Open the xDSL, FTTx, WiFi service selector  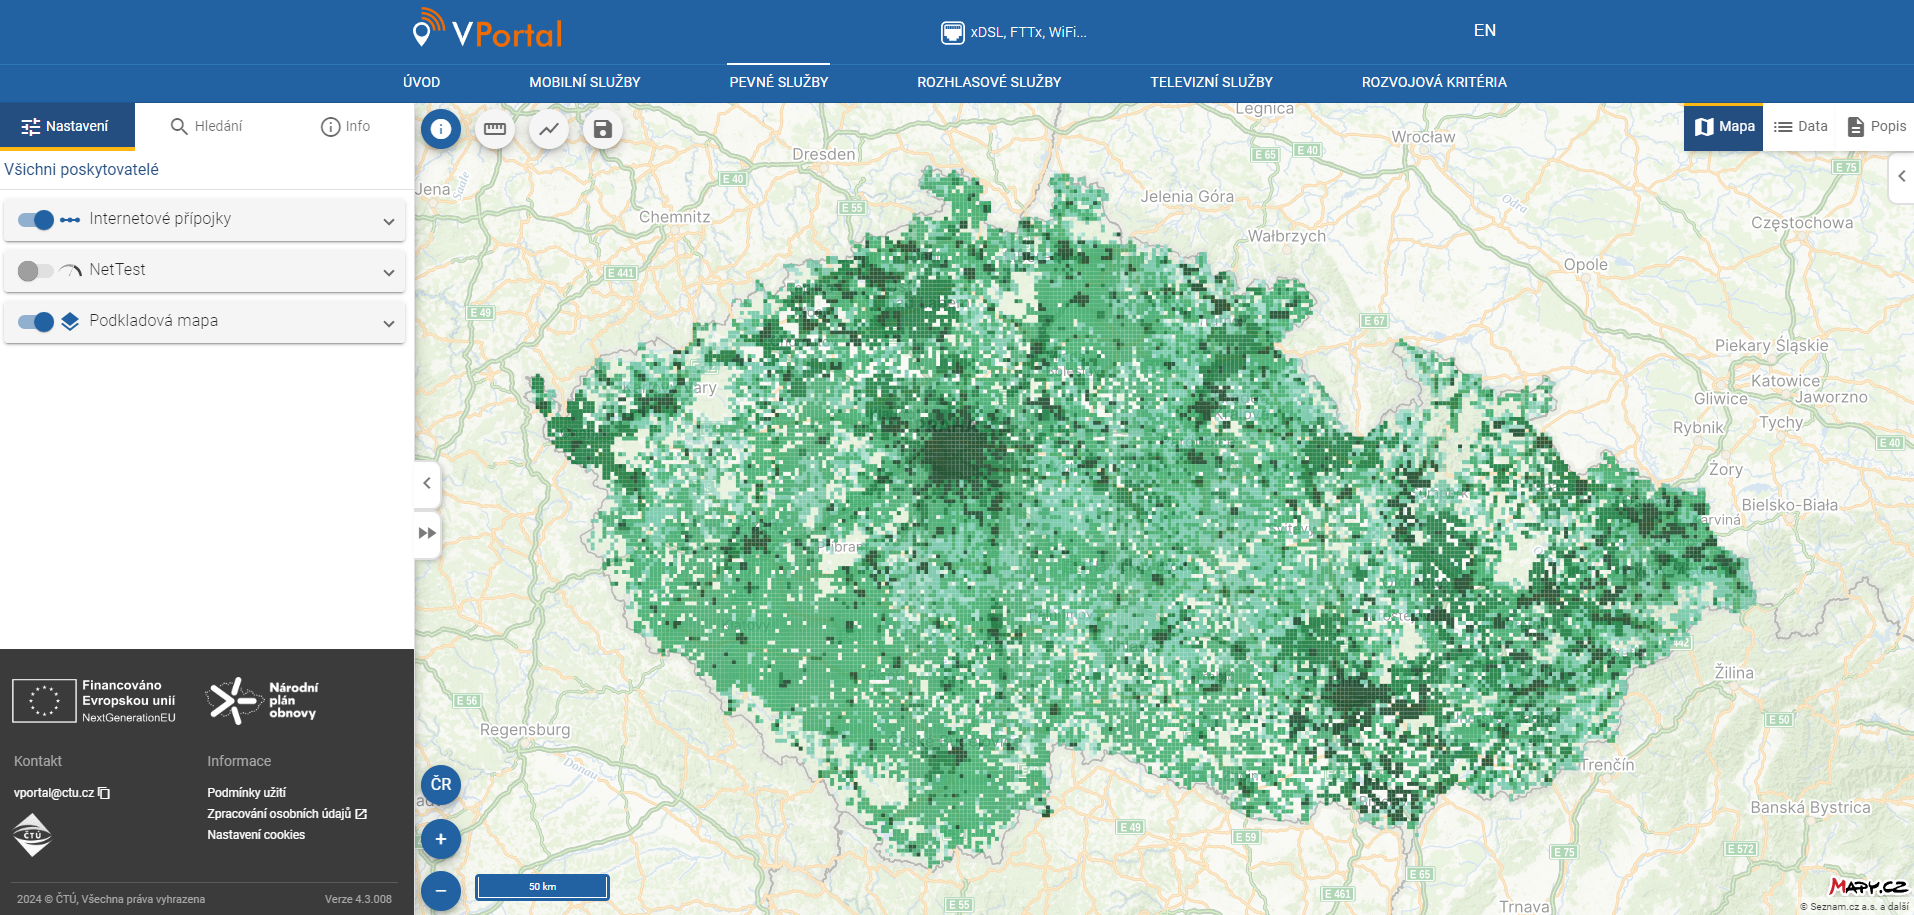tap(1013, 32)
